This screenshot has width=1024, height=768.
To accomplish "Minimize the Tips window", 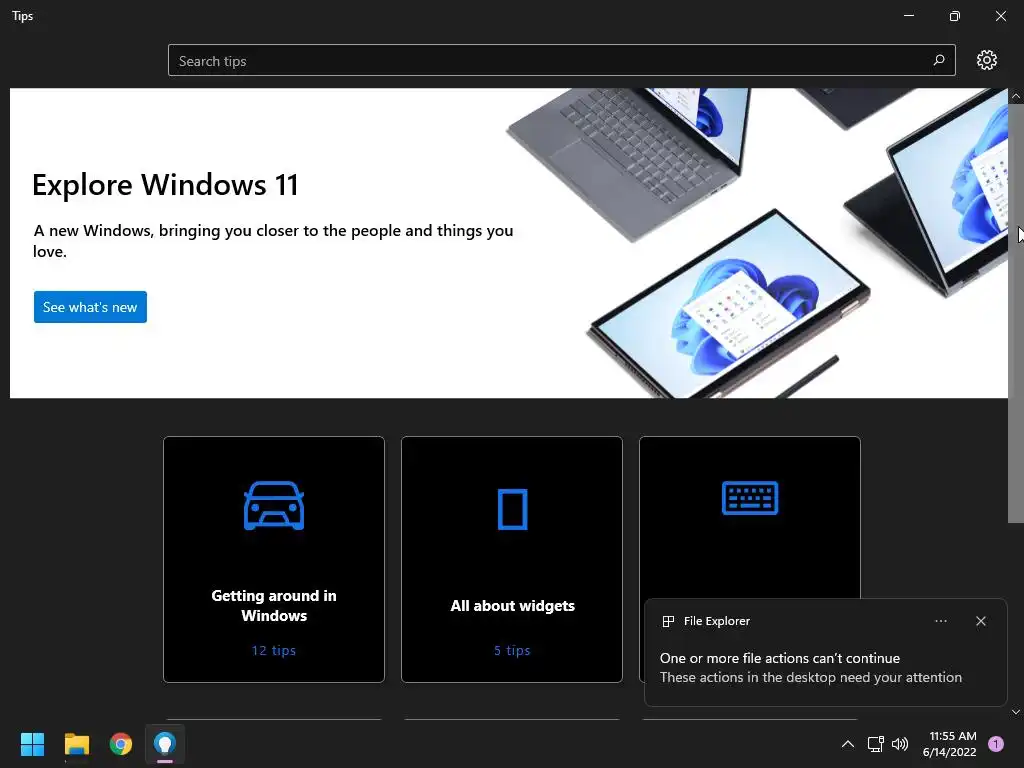I will click(x=908, y=16).
